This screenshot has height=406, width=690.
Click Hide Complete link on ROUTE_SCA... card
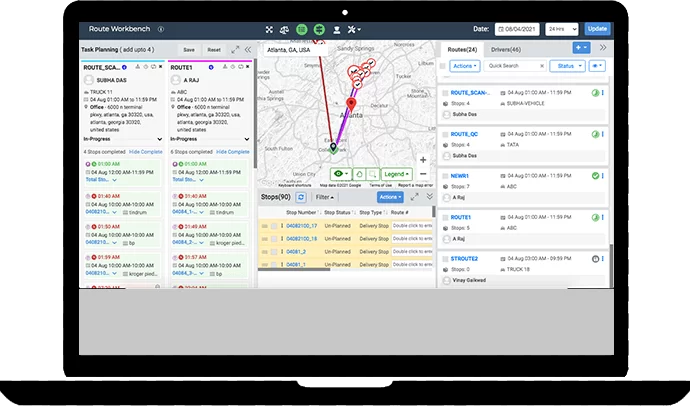(146, 152)
